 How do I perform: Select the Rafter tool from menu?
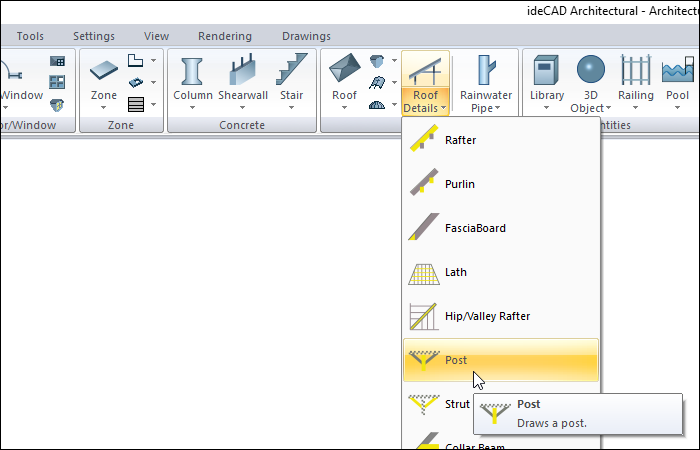(460, 140)
